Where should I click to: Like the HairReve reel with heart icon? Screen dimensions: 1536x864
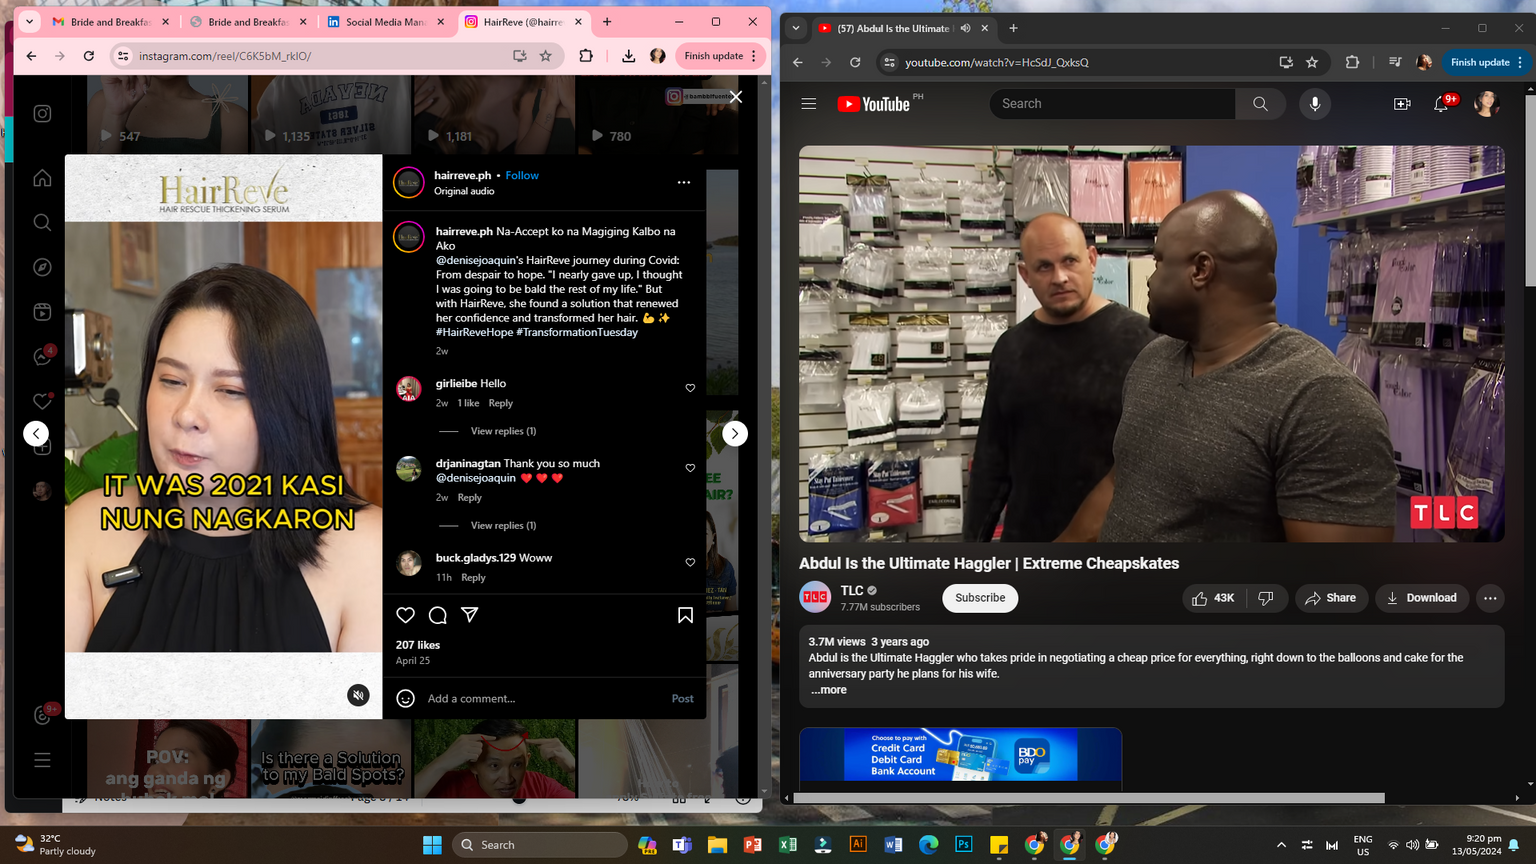click(405, 615)
